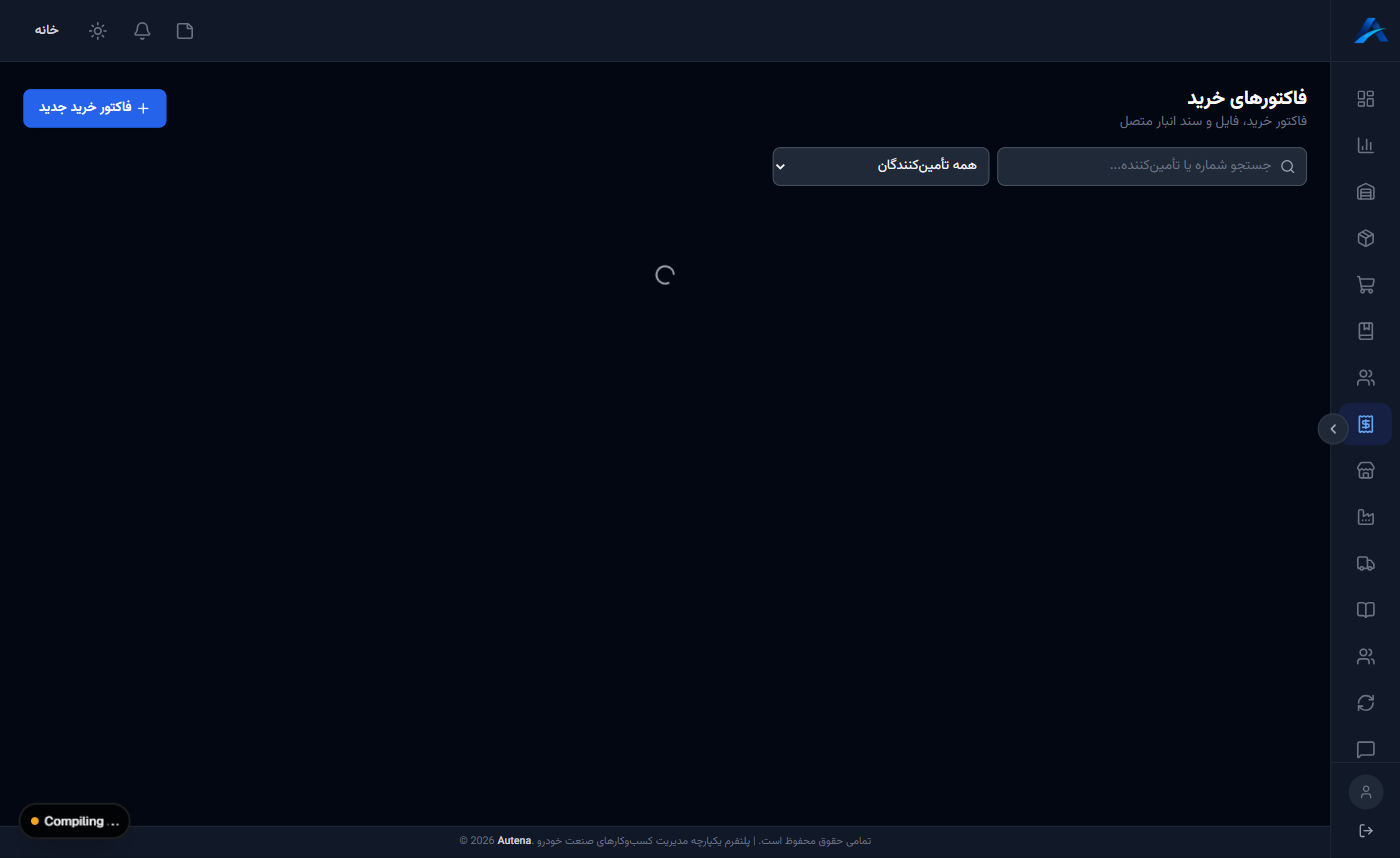The height and width of the screenshot is (858, 1400).
Task: Click the subtitle فاکتور خرید، فایل و سند انبار متصل
Action: point(1213,121)
